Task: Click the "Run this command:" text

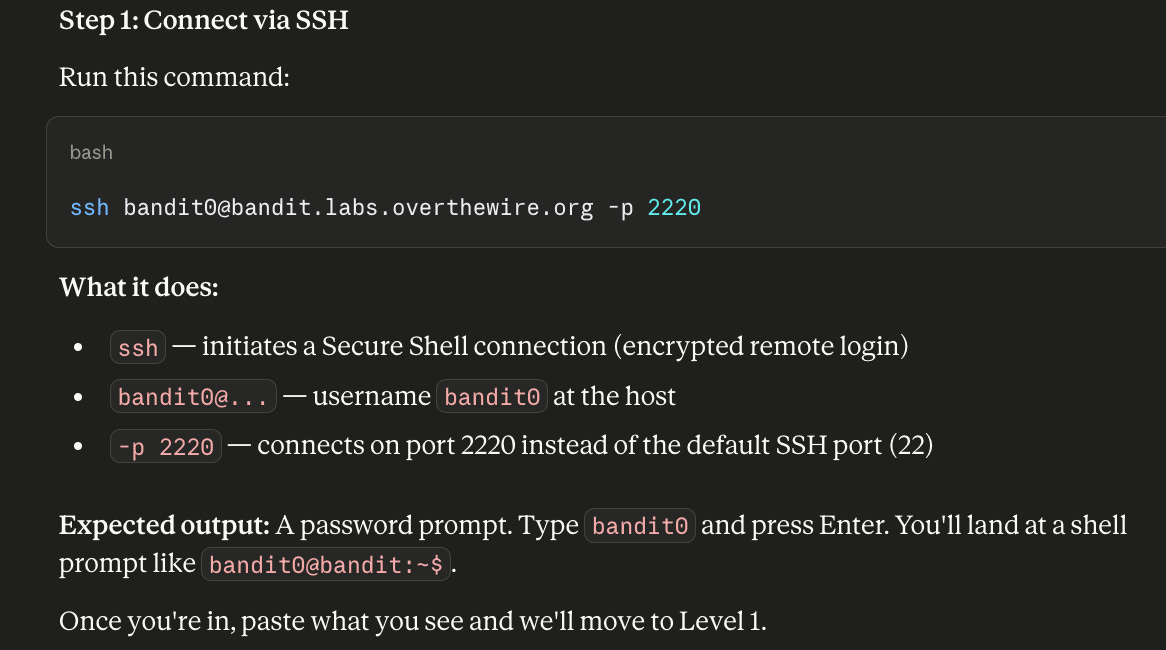Action: tap(174, 77)
